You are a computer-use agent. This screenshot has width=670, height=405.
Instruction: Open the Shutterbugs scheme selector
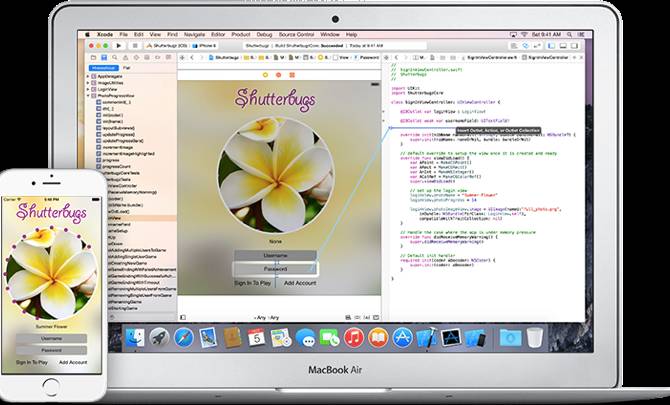[x=167, y=45]
